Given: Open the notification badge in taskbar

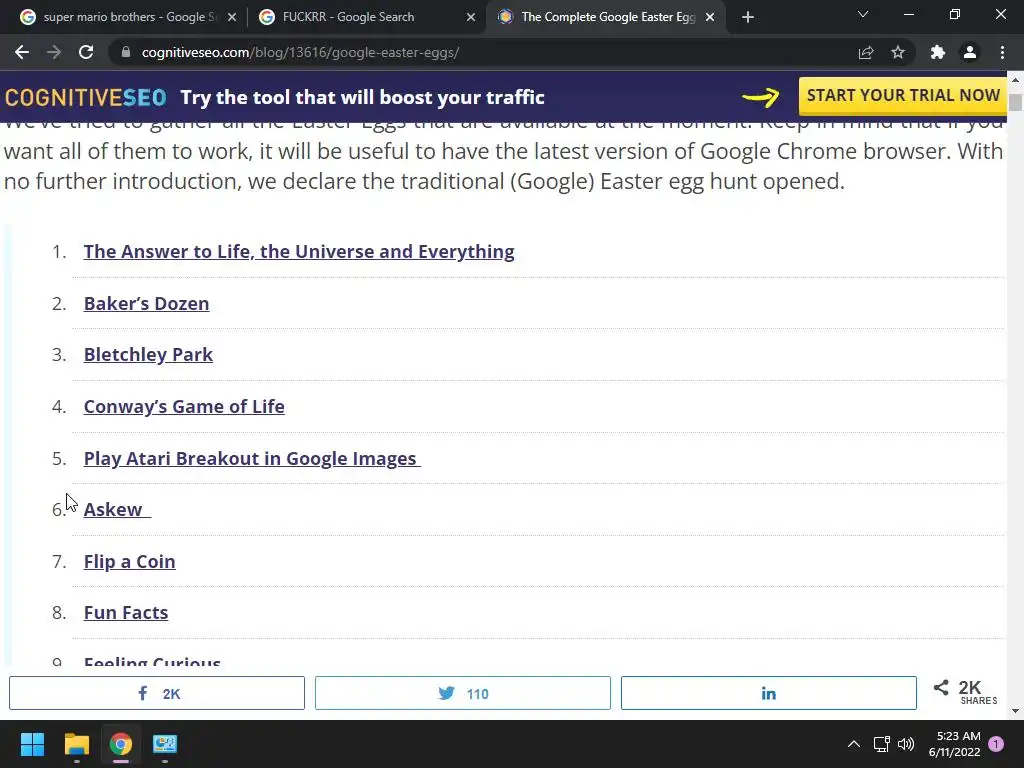Looking at the screenshot, I should [996, 744].
